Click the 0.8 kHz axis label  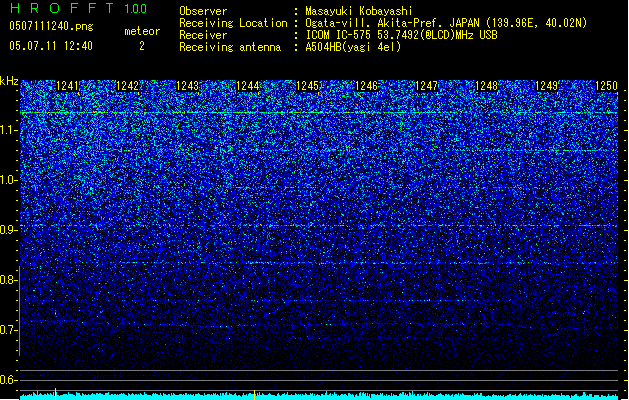pyautogui.click(x=9, y=280)
